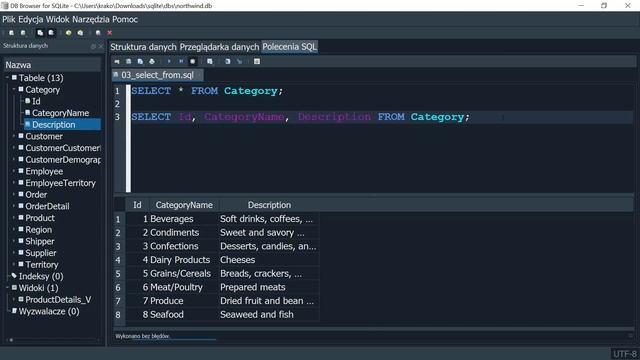Open the Plik menu
Image resolution: width=640 pixels, height=360 pixels.
tap(9, 19)
